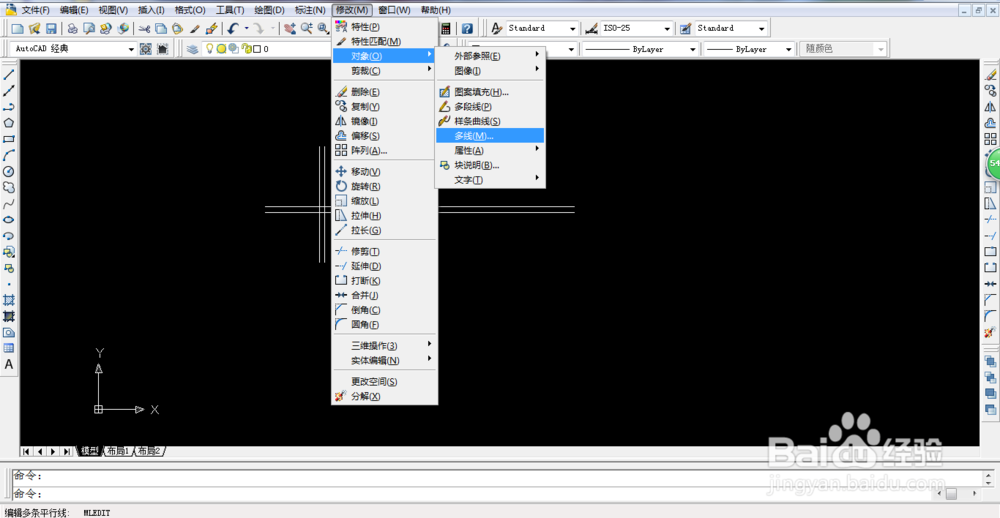
Task: Choose 多线(M)... from submenu
Action: coord(489,135)
